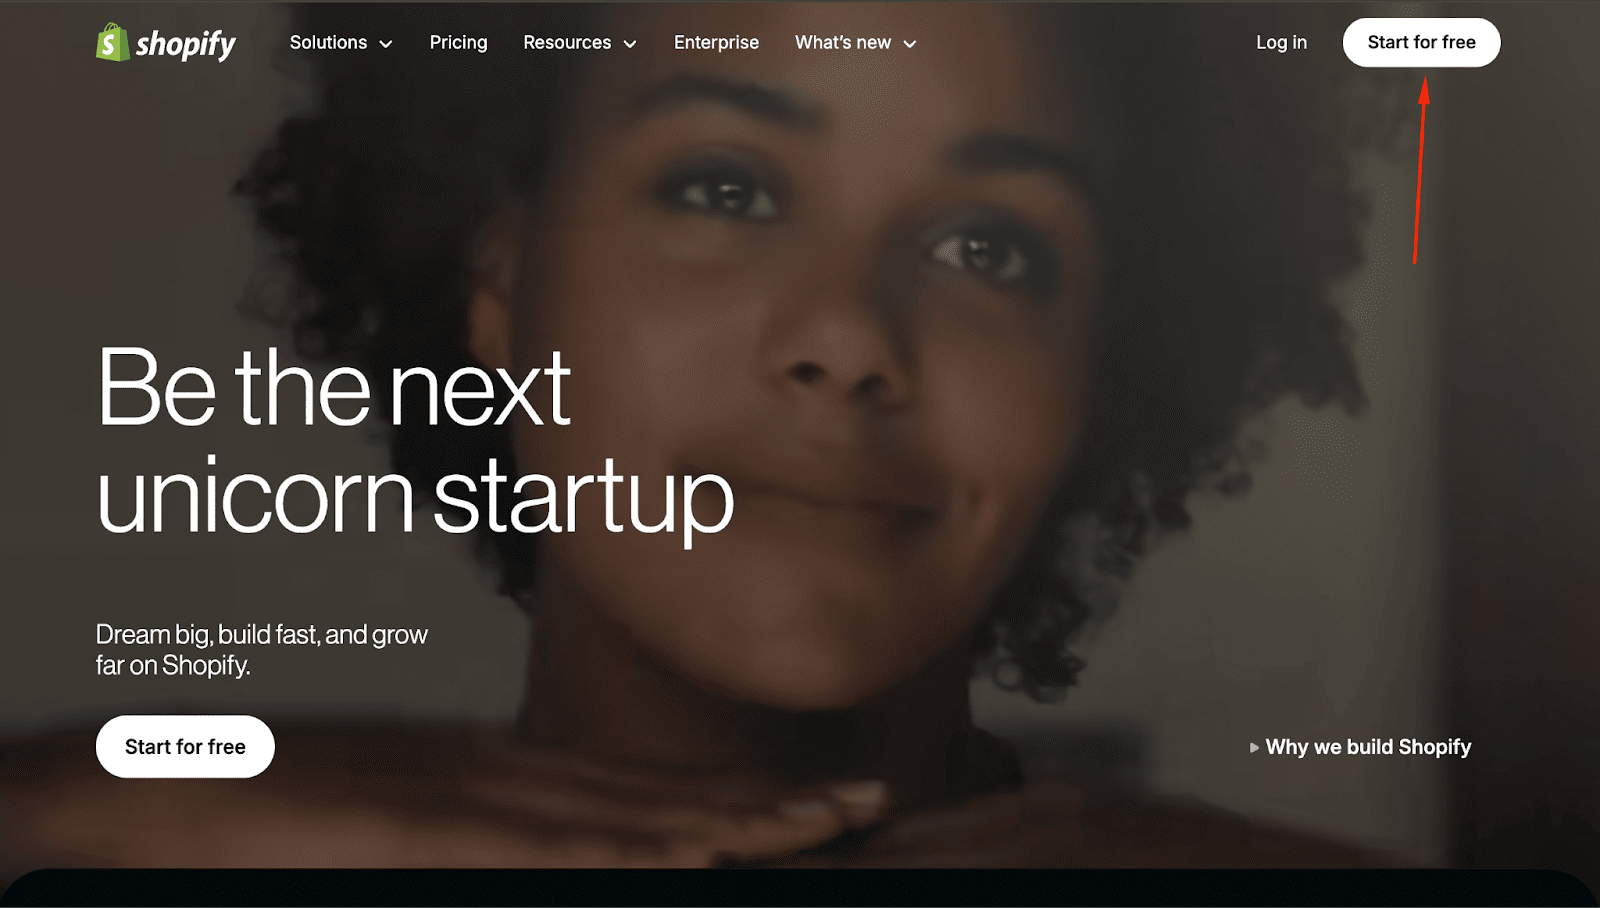The height and width of the screenshot is (908, 1600).
Task: Click Start for free in the header
Action: [1421, 42]
